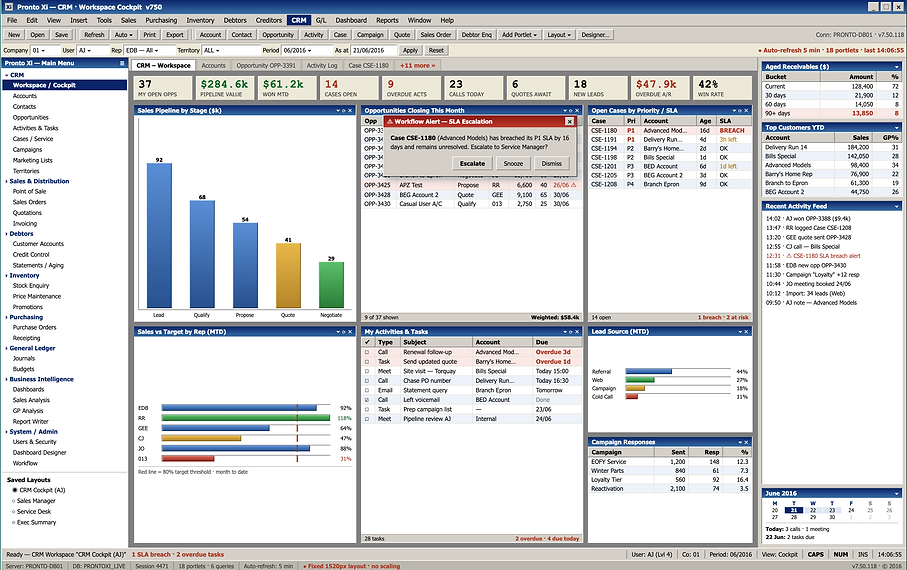Click the Designer... toolbar button
The width and height of the screenshot is (907, 570).
pyautogui.click(x=595, y=35)
